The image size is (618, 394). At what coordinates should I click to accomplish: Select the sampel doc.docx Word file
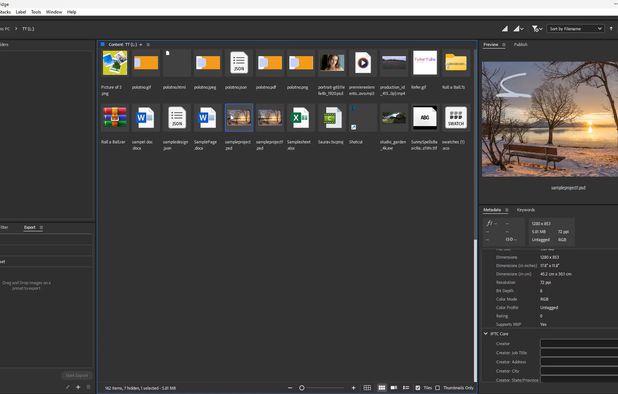[x=146, y=117]
